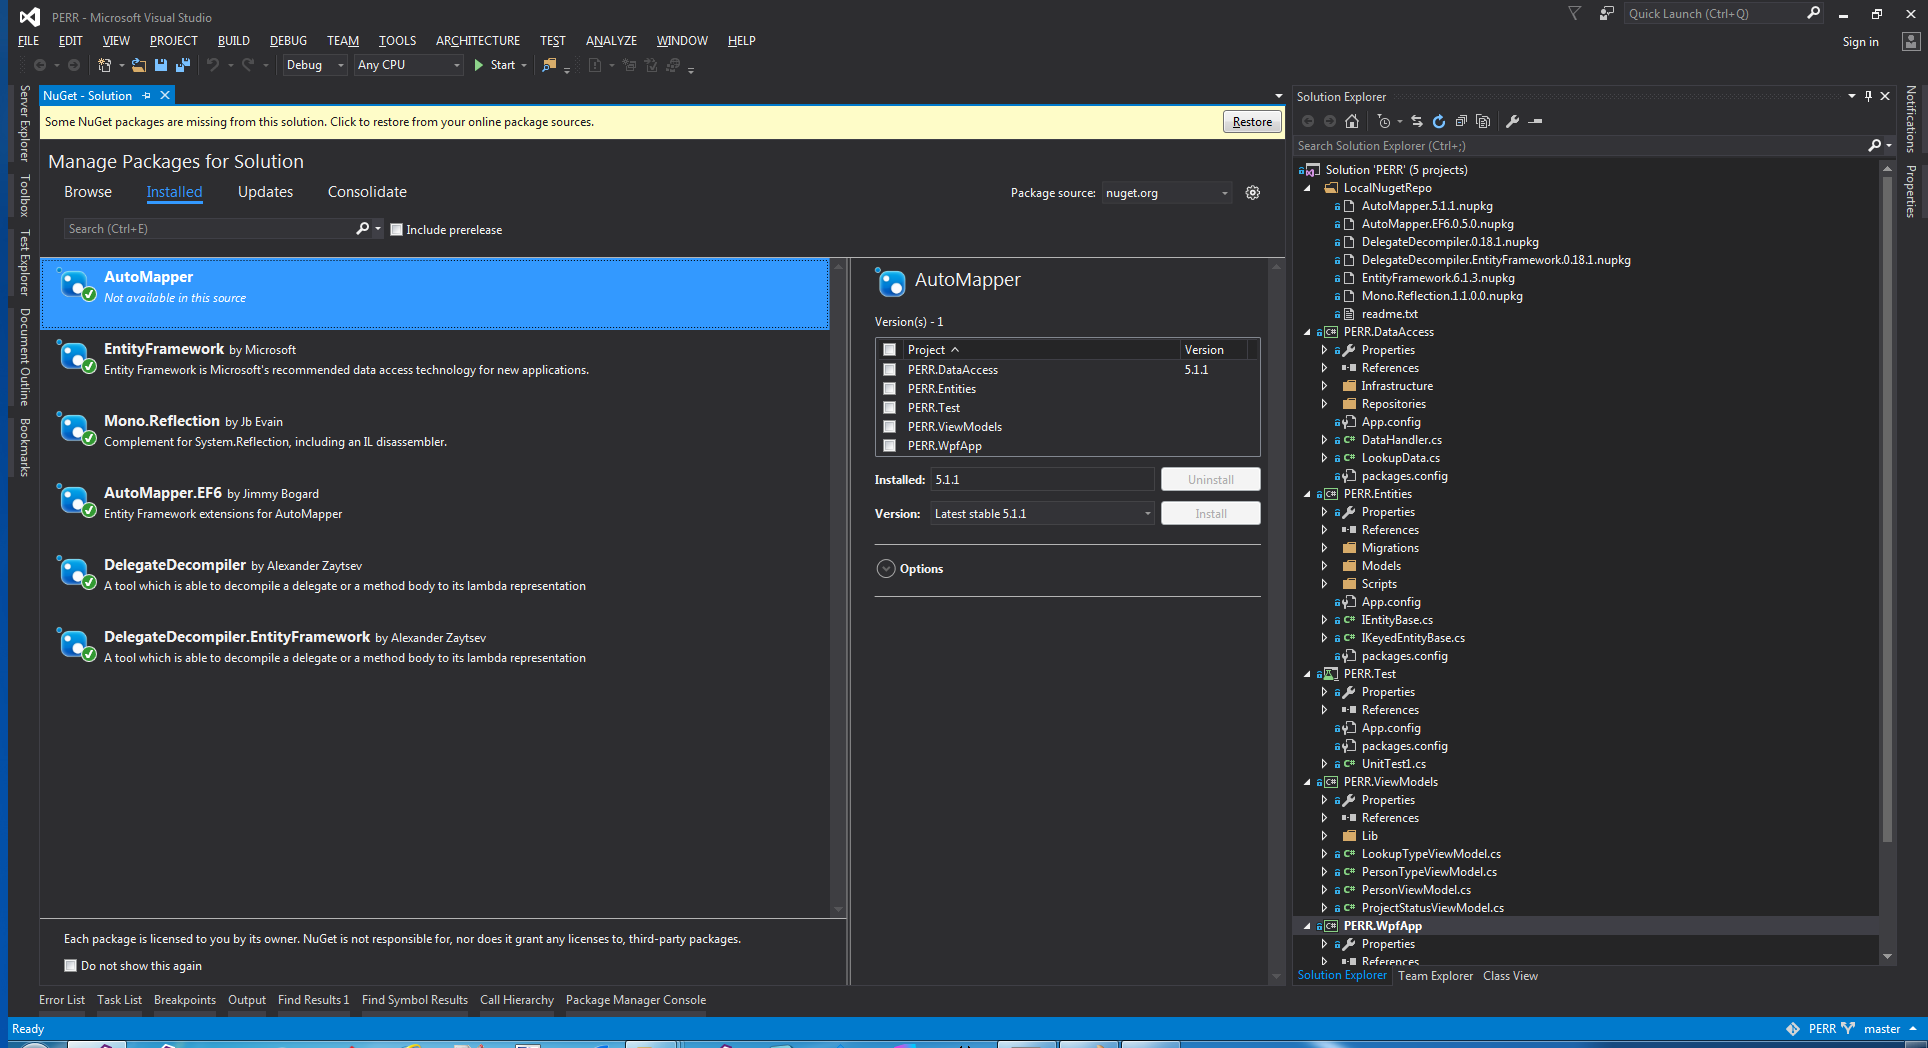Screen dimensions: 1928x1048
Task: Click the auto-hide pin of Solution Explorer
Action: [x=1868, y=97]
